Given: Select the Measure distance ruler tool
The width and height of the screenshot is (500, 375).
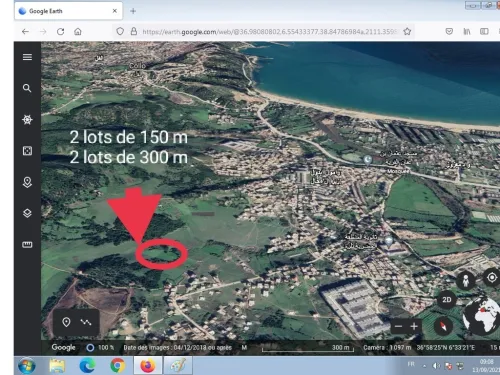Looking at the screenshot, I should click(x=27, y=245).
